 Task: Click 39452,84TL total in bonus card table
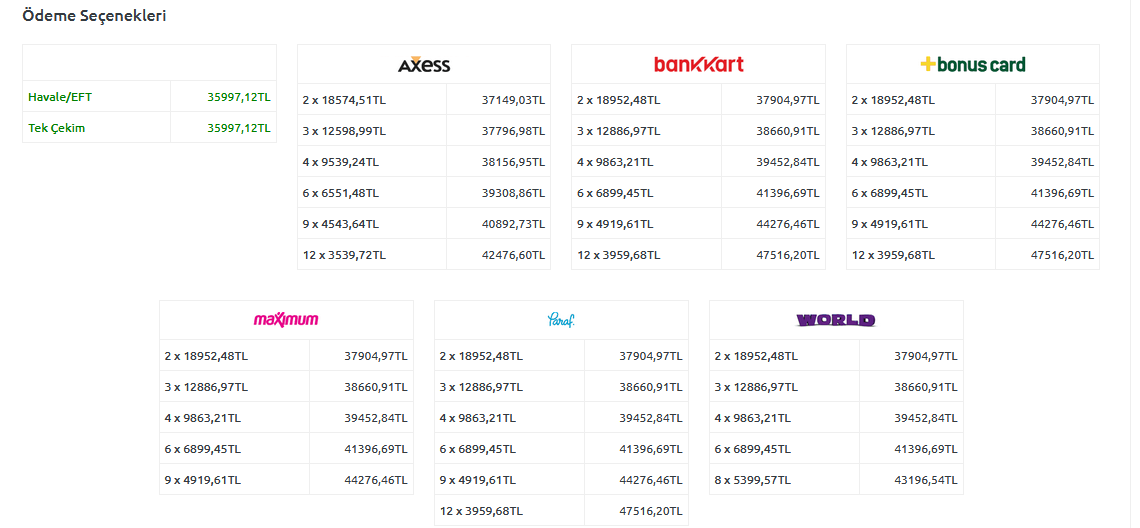click(1062, 162)
